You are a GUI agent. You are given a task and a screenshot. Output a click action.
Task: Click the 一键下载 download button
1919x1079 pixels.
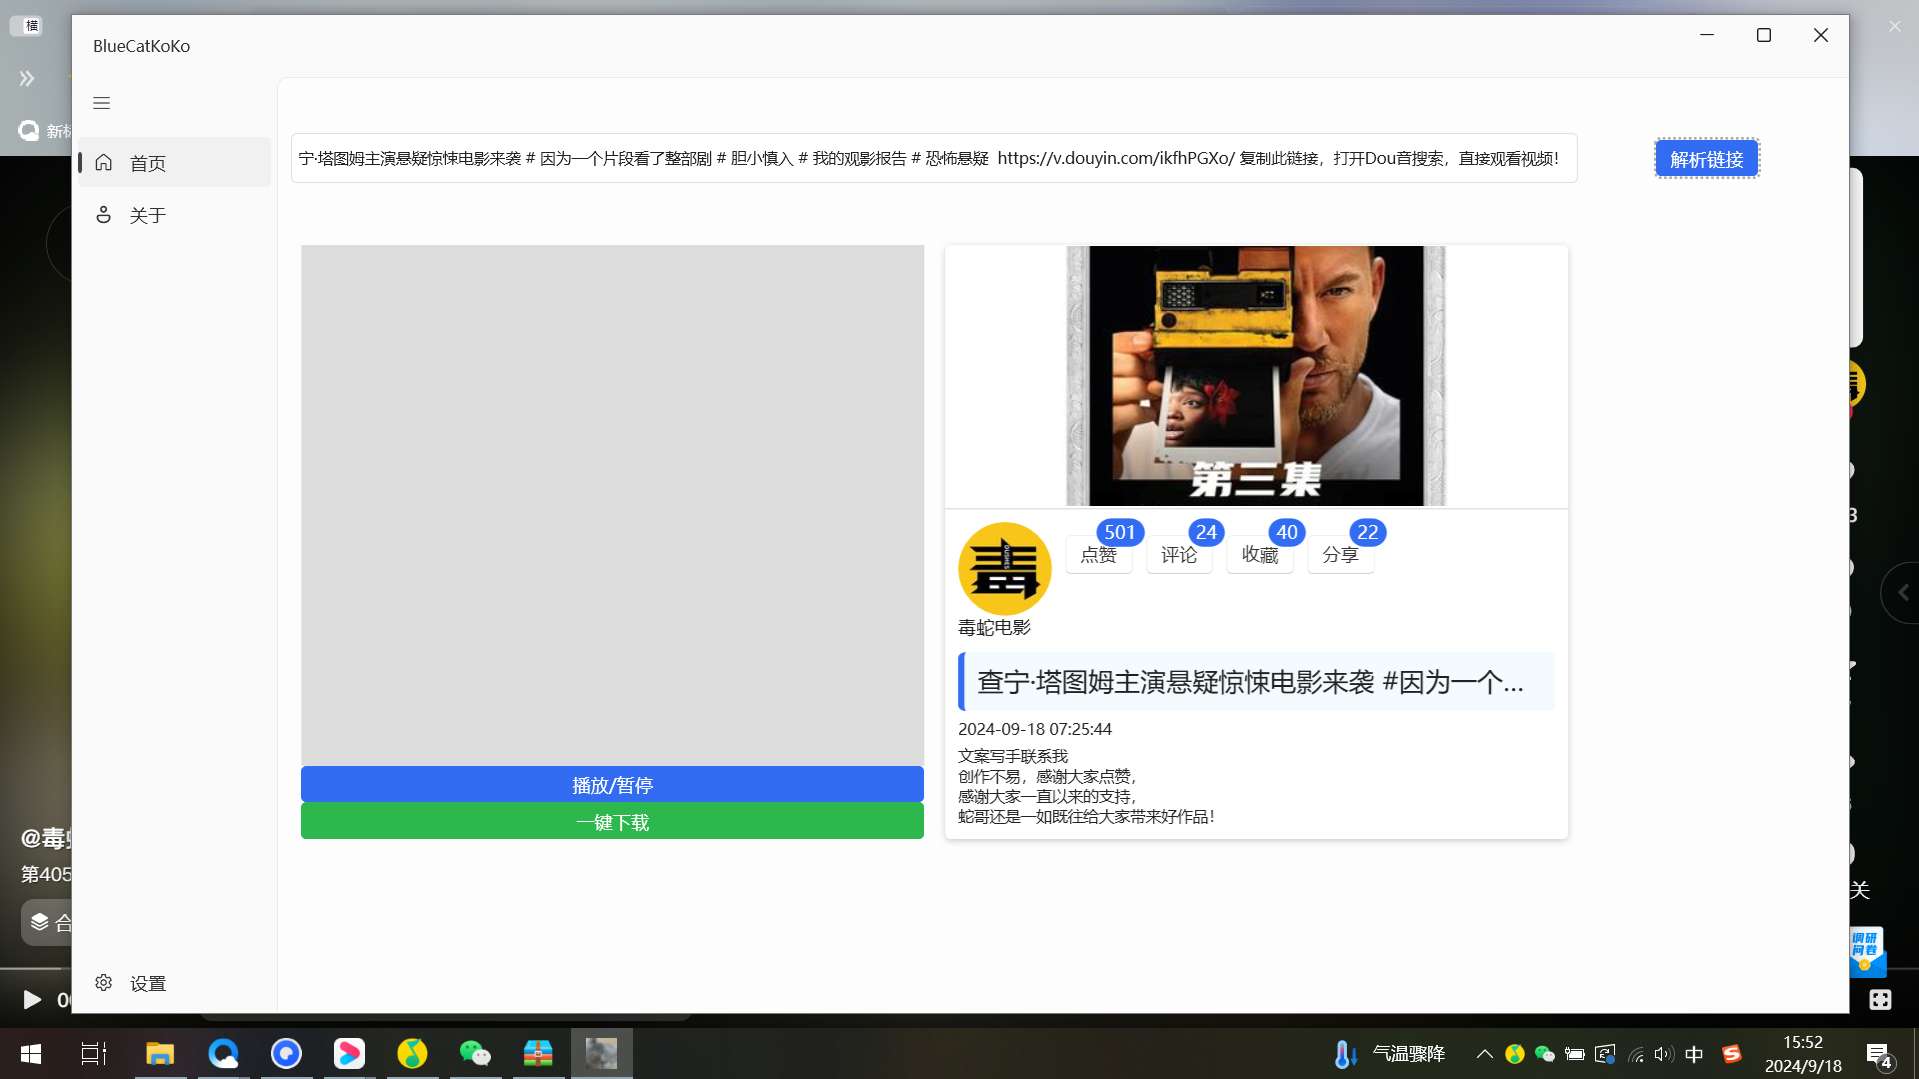(612, 822)
